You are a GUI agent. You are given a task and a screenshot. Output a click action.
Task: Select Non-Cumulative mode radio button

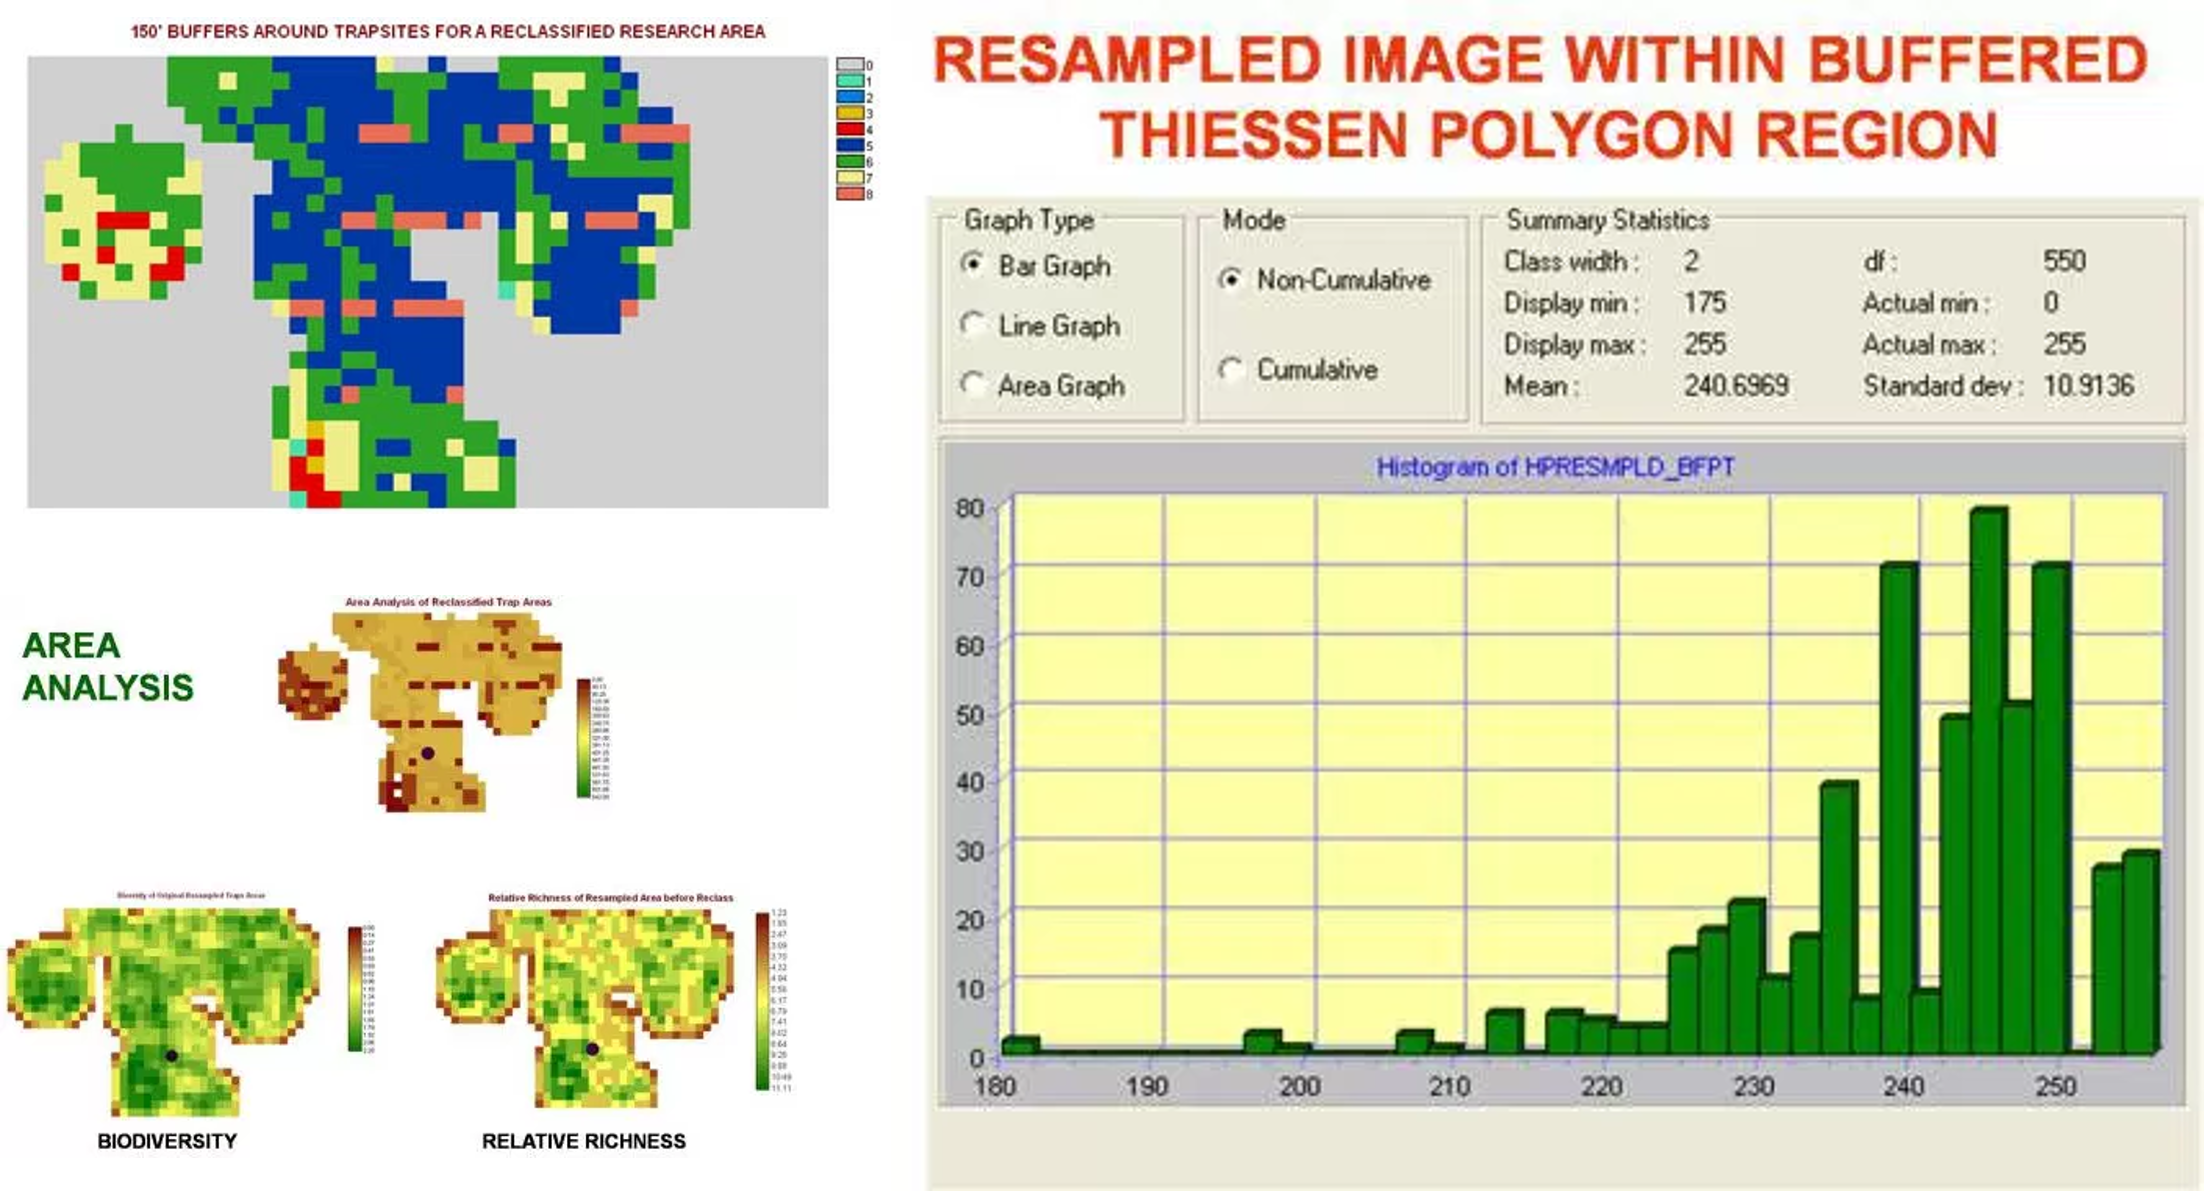coord(1231,279)
